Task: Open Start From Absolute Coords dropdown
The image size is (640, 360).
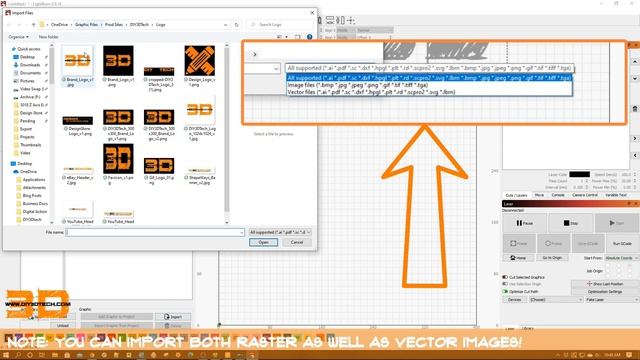Action: (x=621, y=258)
